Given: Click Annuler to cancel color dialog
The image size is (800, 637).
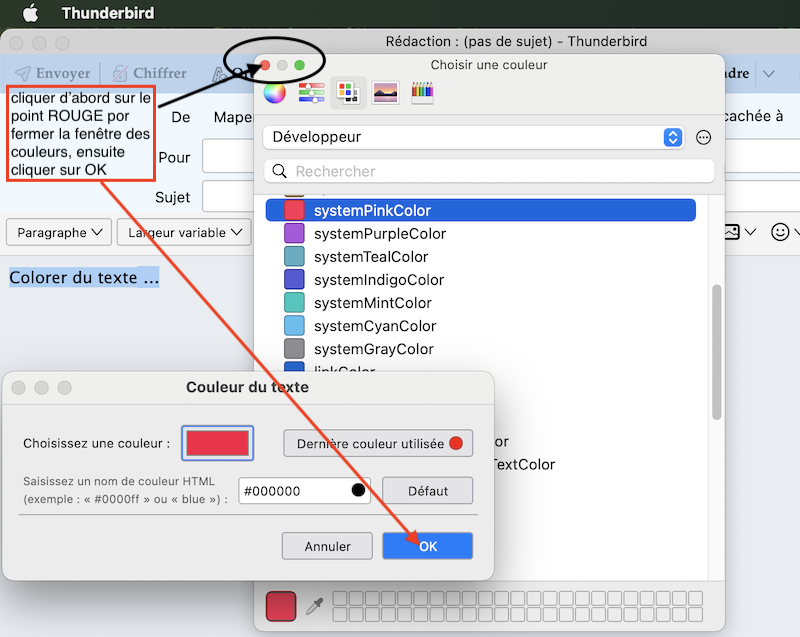Looking at the screenshot, I should pos(327,546).
